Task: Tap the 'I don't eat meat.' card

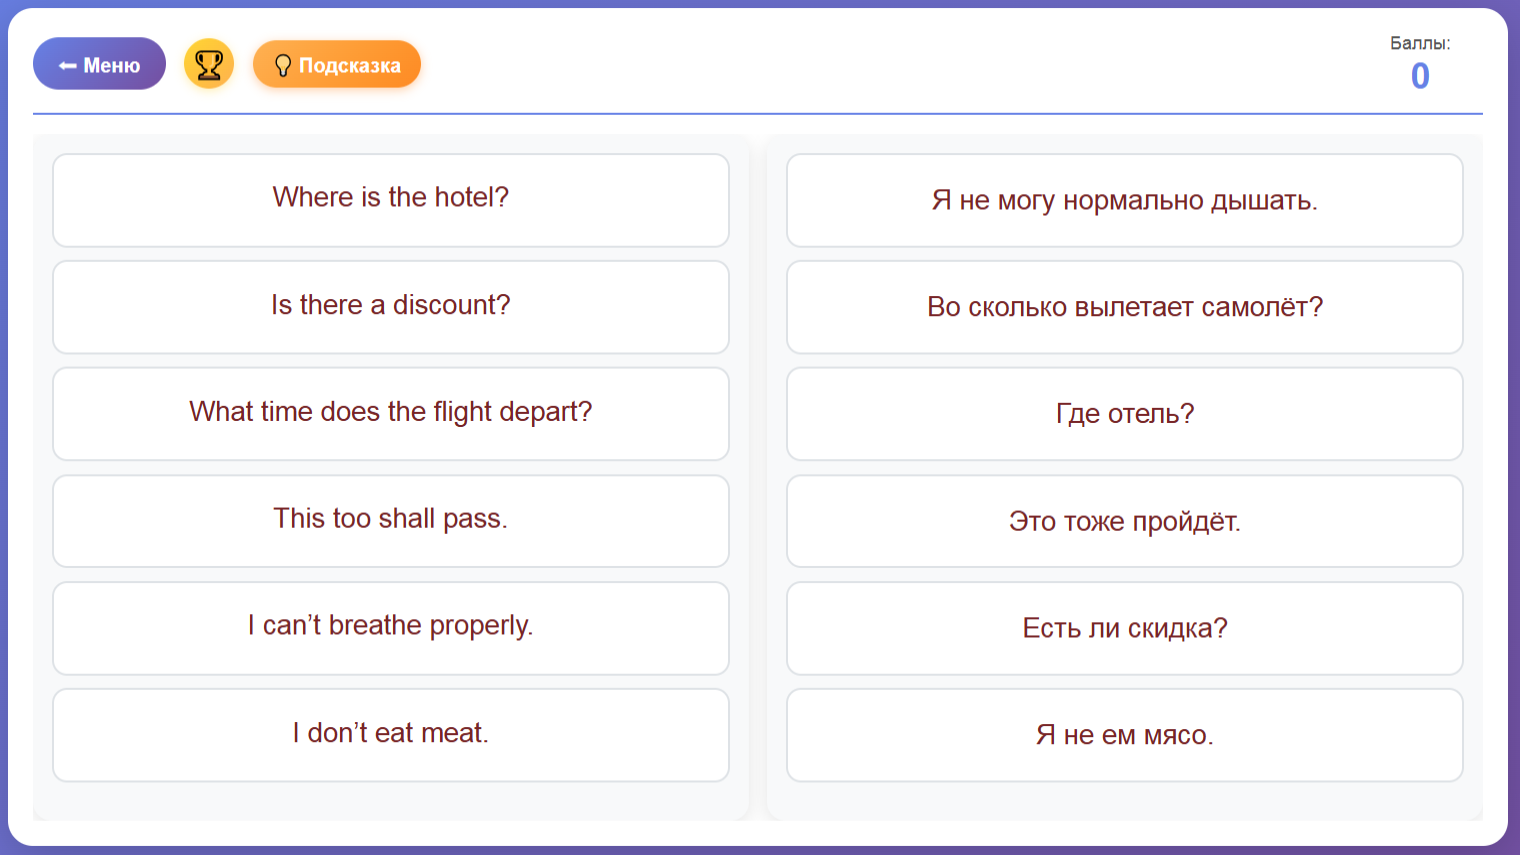Action: coord(390,734)
